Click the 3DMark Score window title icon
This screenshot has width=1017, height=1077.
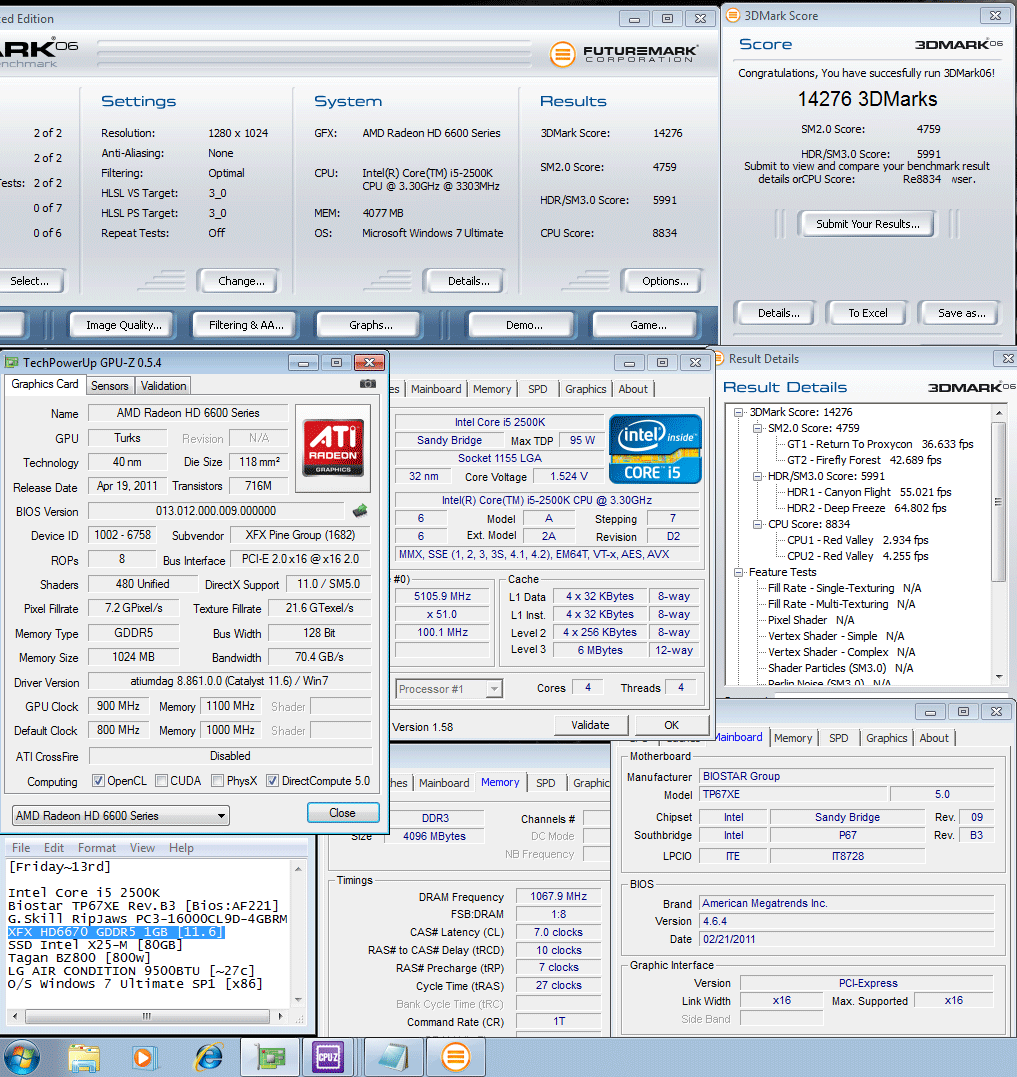(x=733, y=15)
